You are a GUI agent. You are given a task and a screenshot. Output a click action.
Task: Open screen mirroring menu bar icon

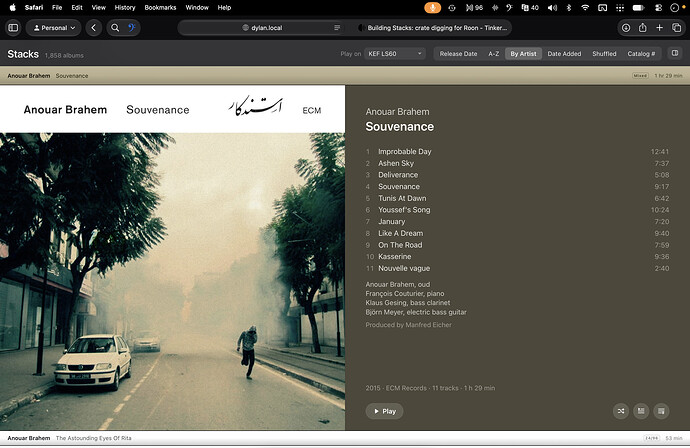click(x=602, y=7)
